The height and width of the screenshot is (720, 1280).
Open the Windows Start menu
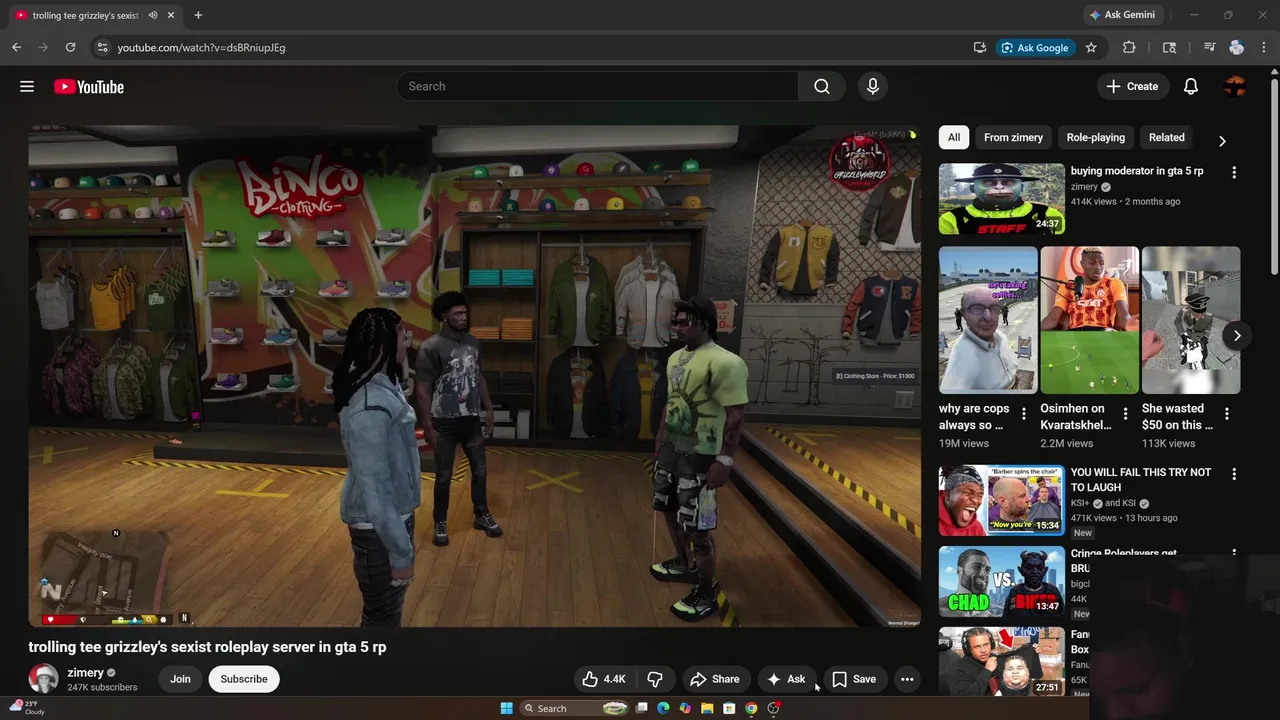(506, 708)
